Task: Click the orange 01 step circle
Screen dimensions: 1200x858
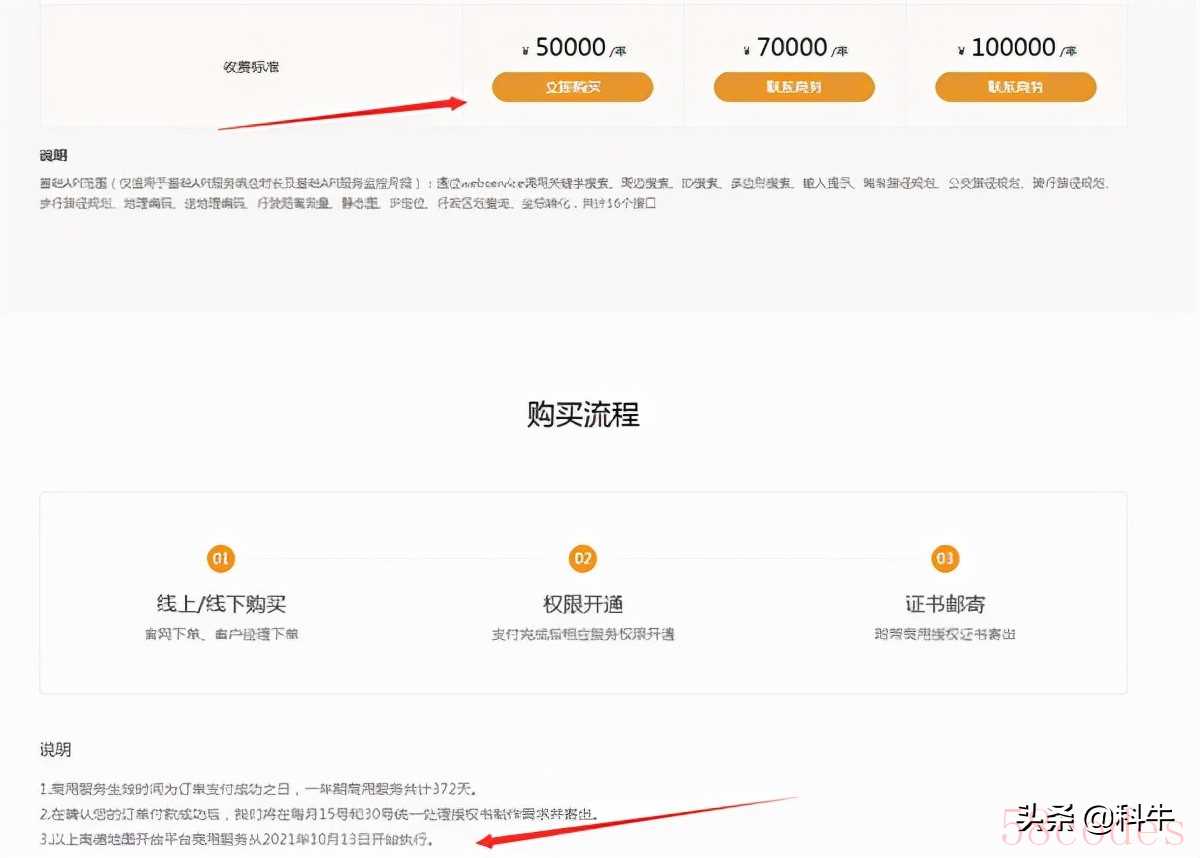Action: pyautogui.click(x=220, y=558)
